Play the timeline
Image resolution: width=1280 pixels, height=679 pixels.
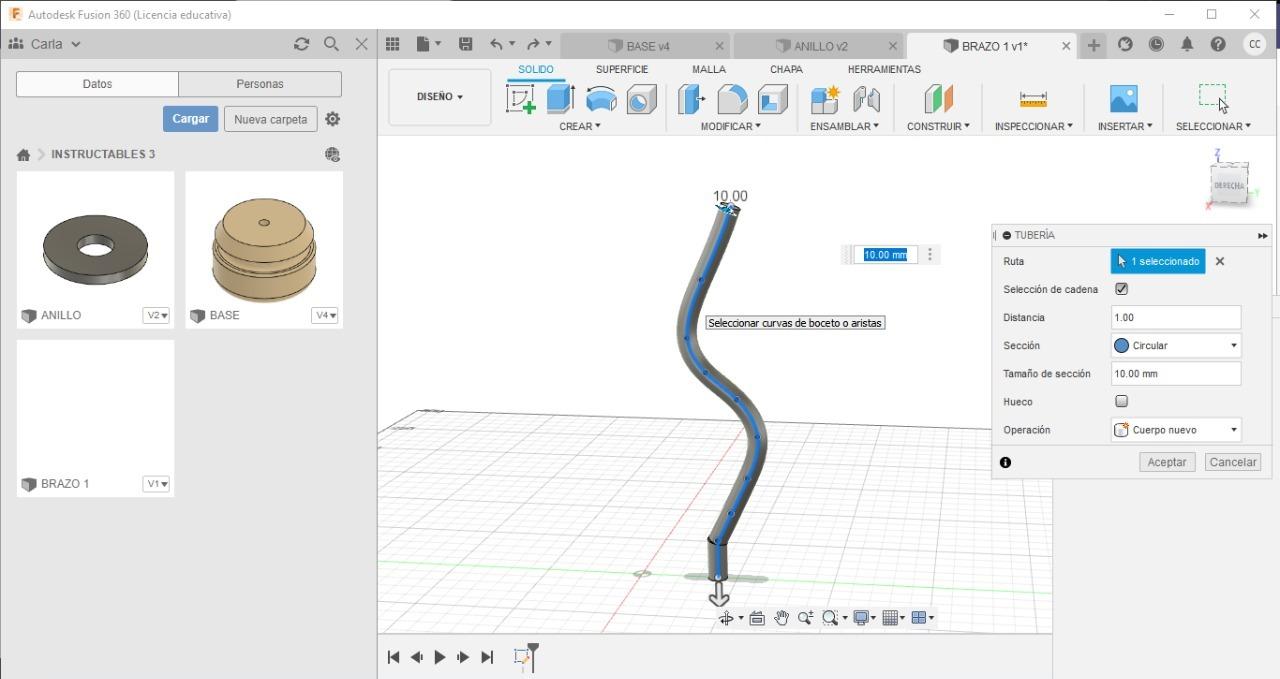440,657
